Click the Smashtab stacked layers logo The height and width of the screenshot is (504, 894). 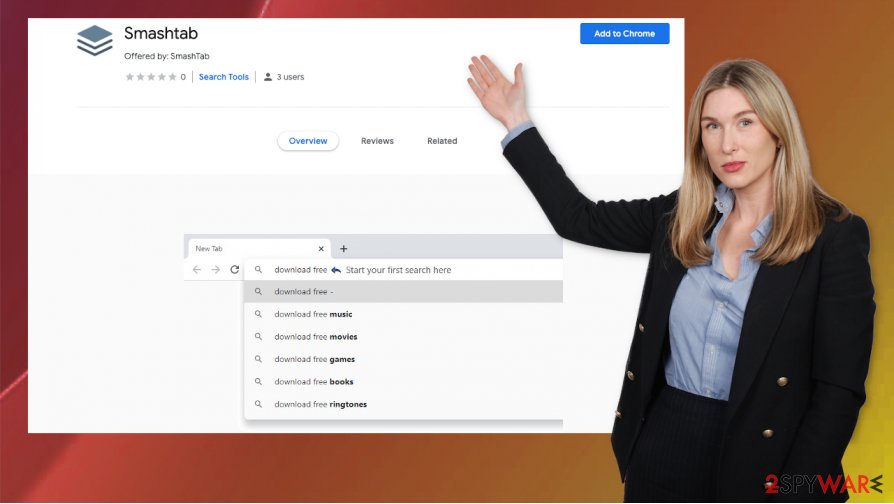pyautogui.click(x=95, y=40)
